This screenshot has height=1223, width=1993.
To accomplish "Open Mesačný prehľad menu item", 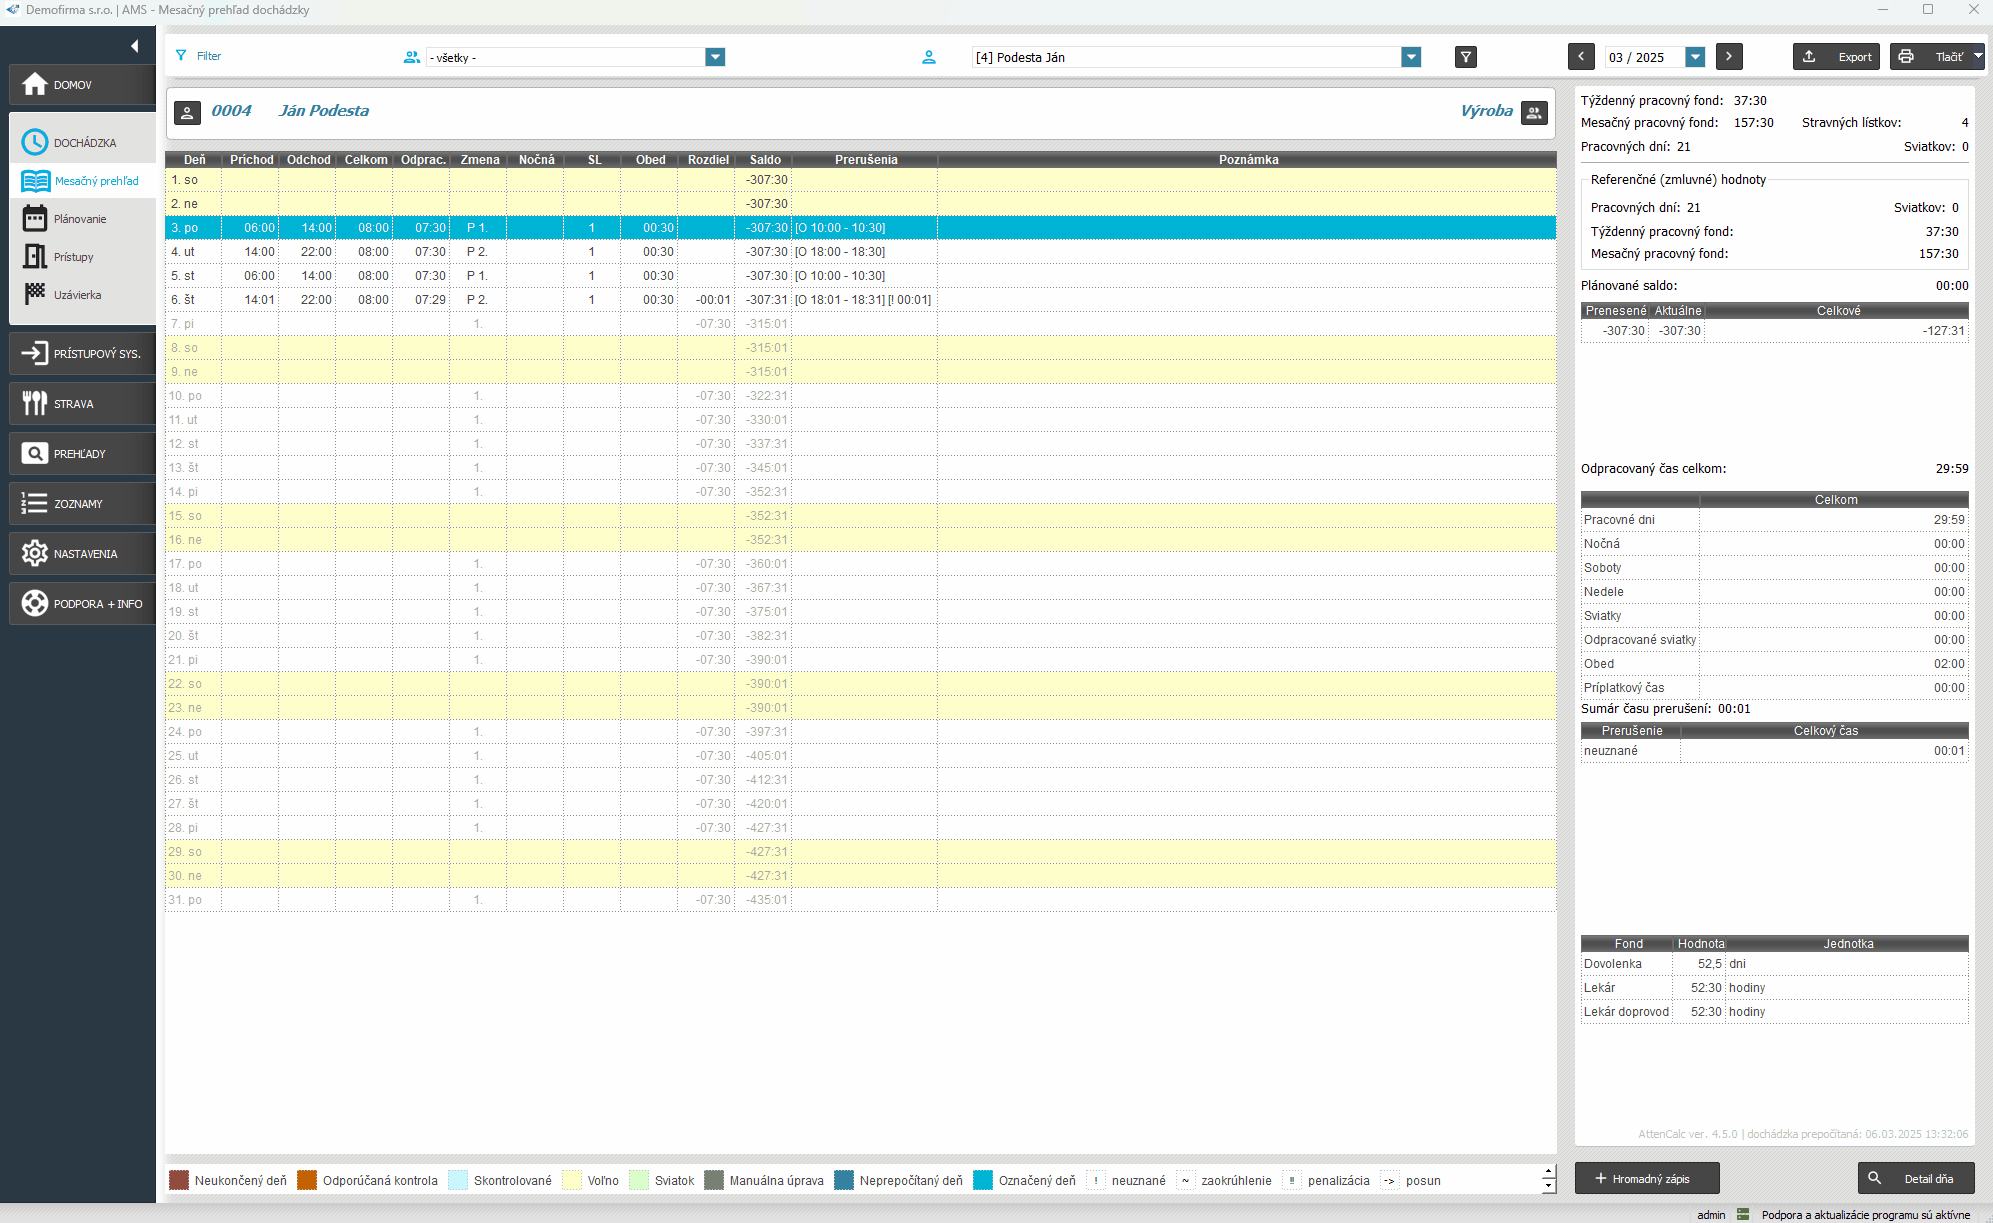I will coord(96,181).
